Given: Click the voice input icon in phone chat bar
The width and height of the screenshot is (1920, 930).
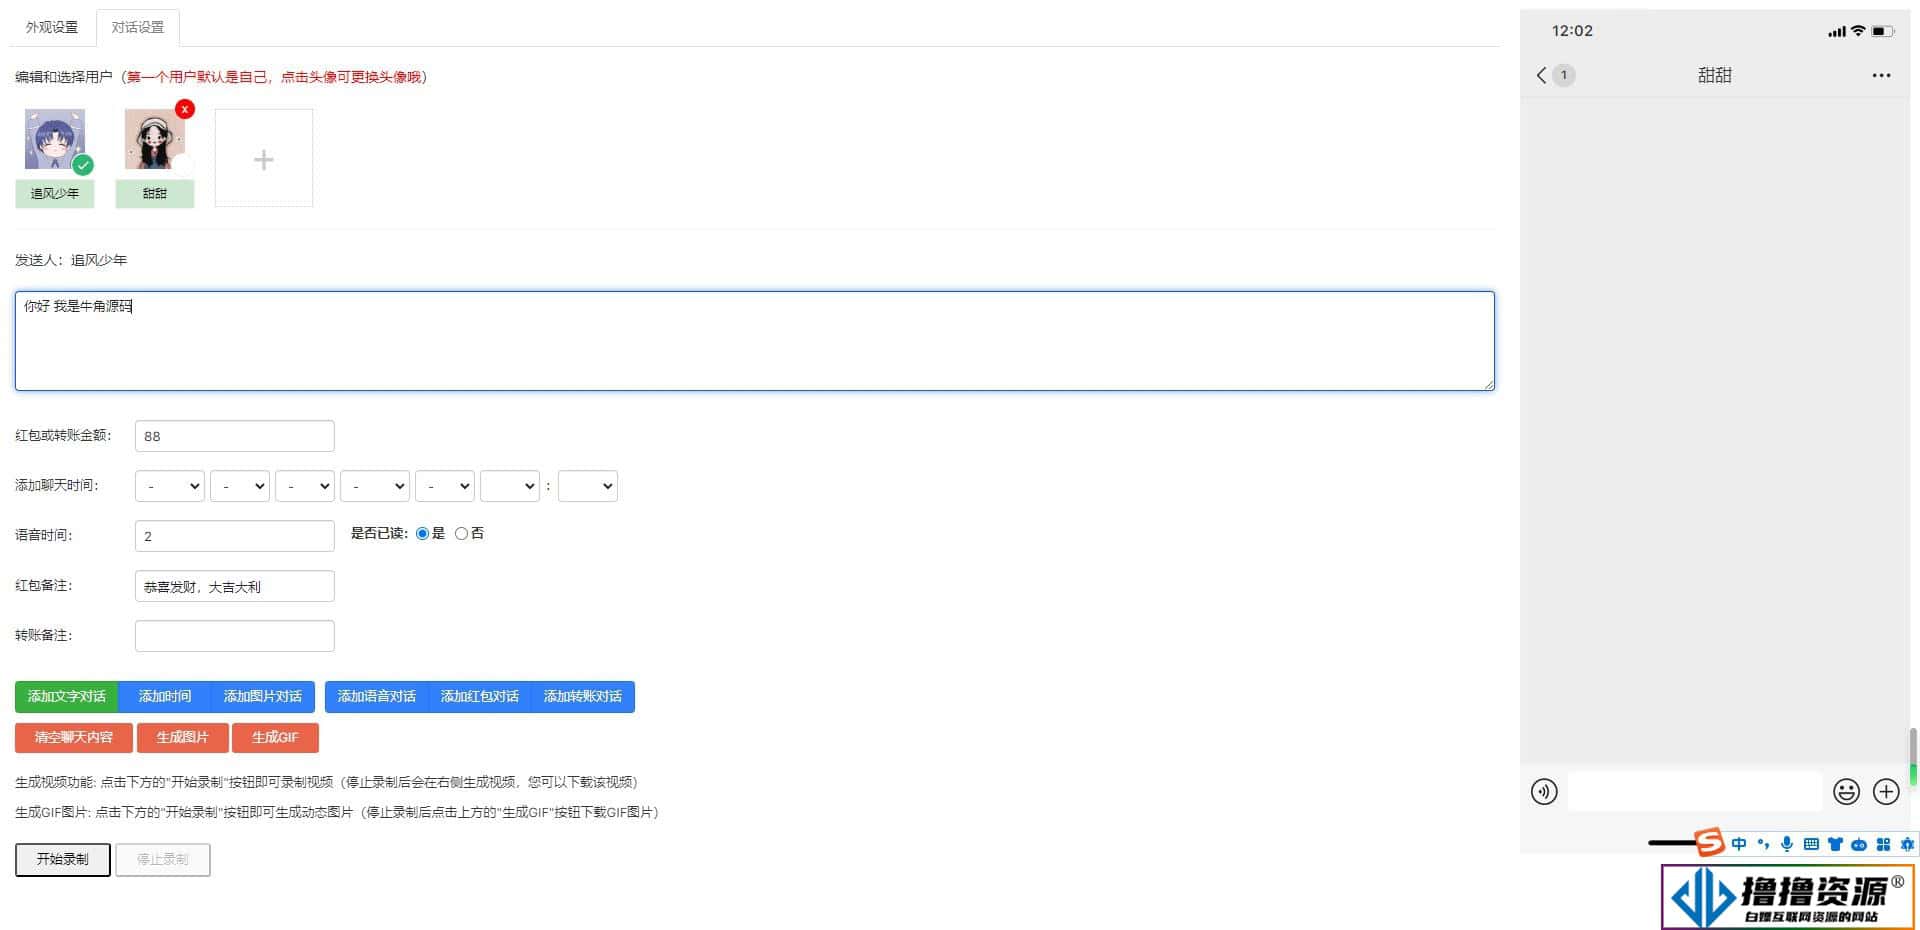Looking at the screenshot, I should pyautogui.click(x=1544, y=792).
